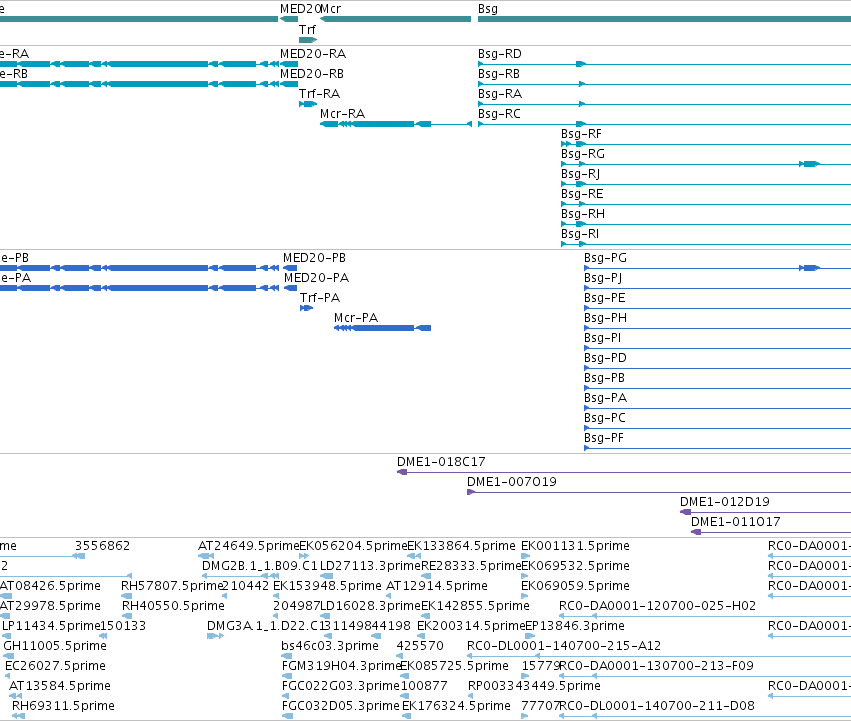Select the Bsg-PE protein label
The image size is (851, 721).
point(605,298)
